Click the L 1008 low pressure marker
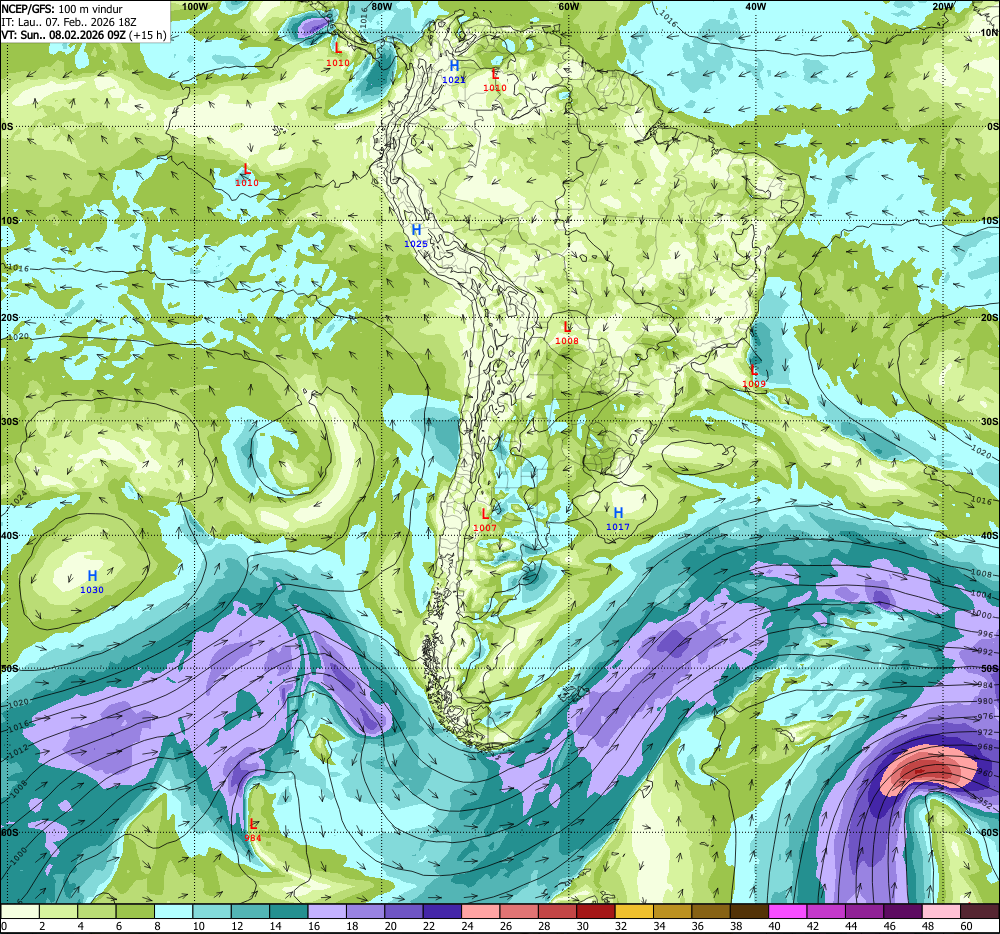The image size is (1000, 934). (x=567, y=333)
